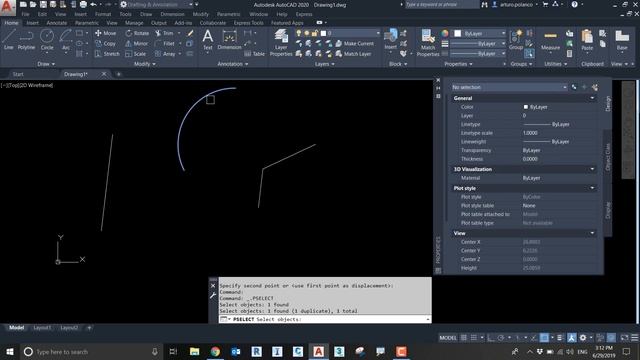Collapse the 3D Visualization section
The height and width of the screenshot is (360, 640).
[x=592, y=169]
